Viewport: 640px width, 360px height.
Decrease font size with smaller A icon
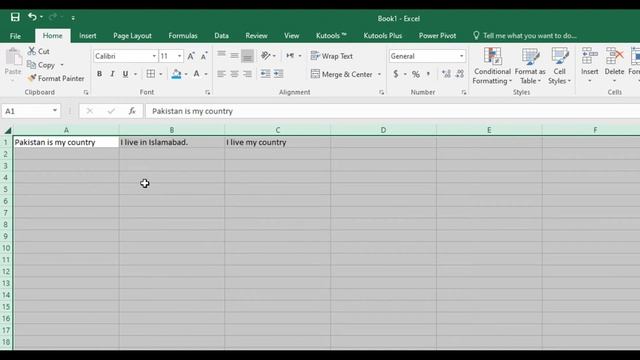[204, 56]
